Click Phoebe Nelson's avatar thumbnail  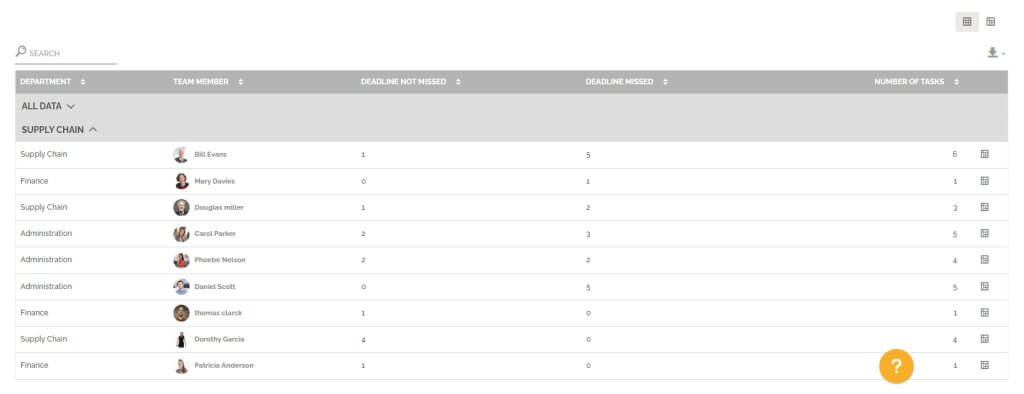[x=182, y=260]
